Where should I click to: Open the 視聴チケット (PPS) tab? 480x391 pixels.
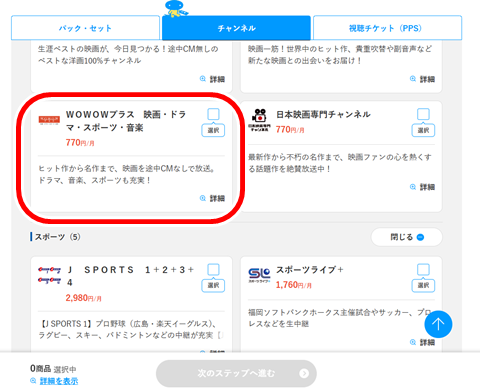pyautogui.click(x=387, y=28)
